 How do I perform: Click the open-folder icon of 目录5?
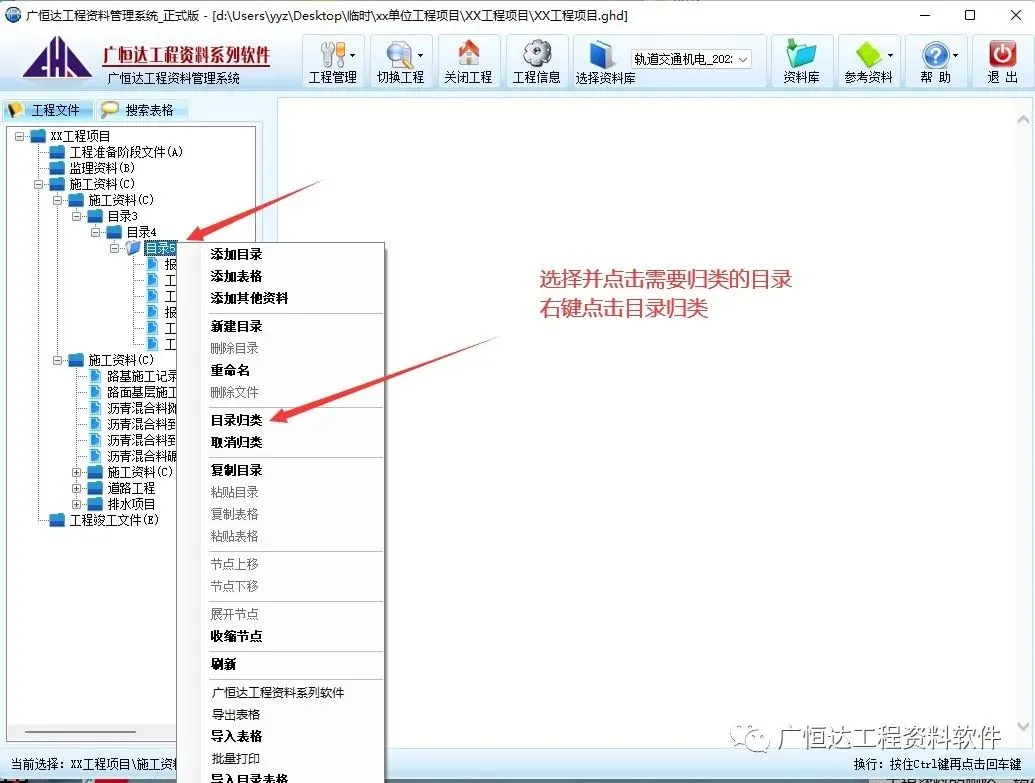[133, 248]
